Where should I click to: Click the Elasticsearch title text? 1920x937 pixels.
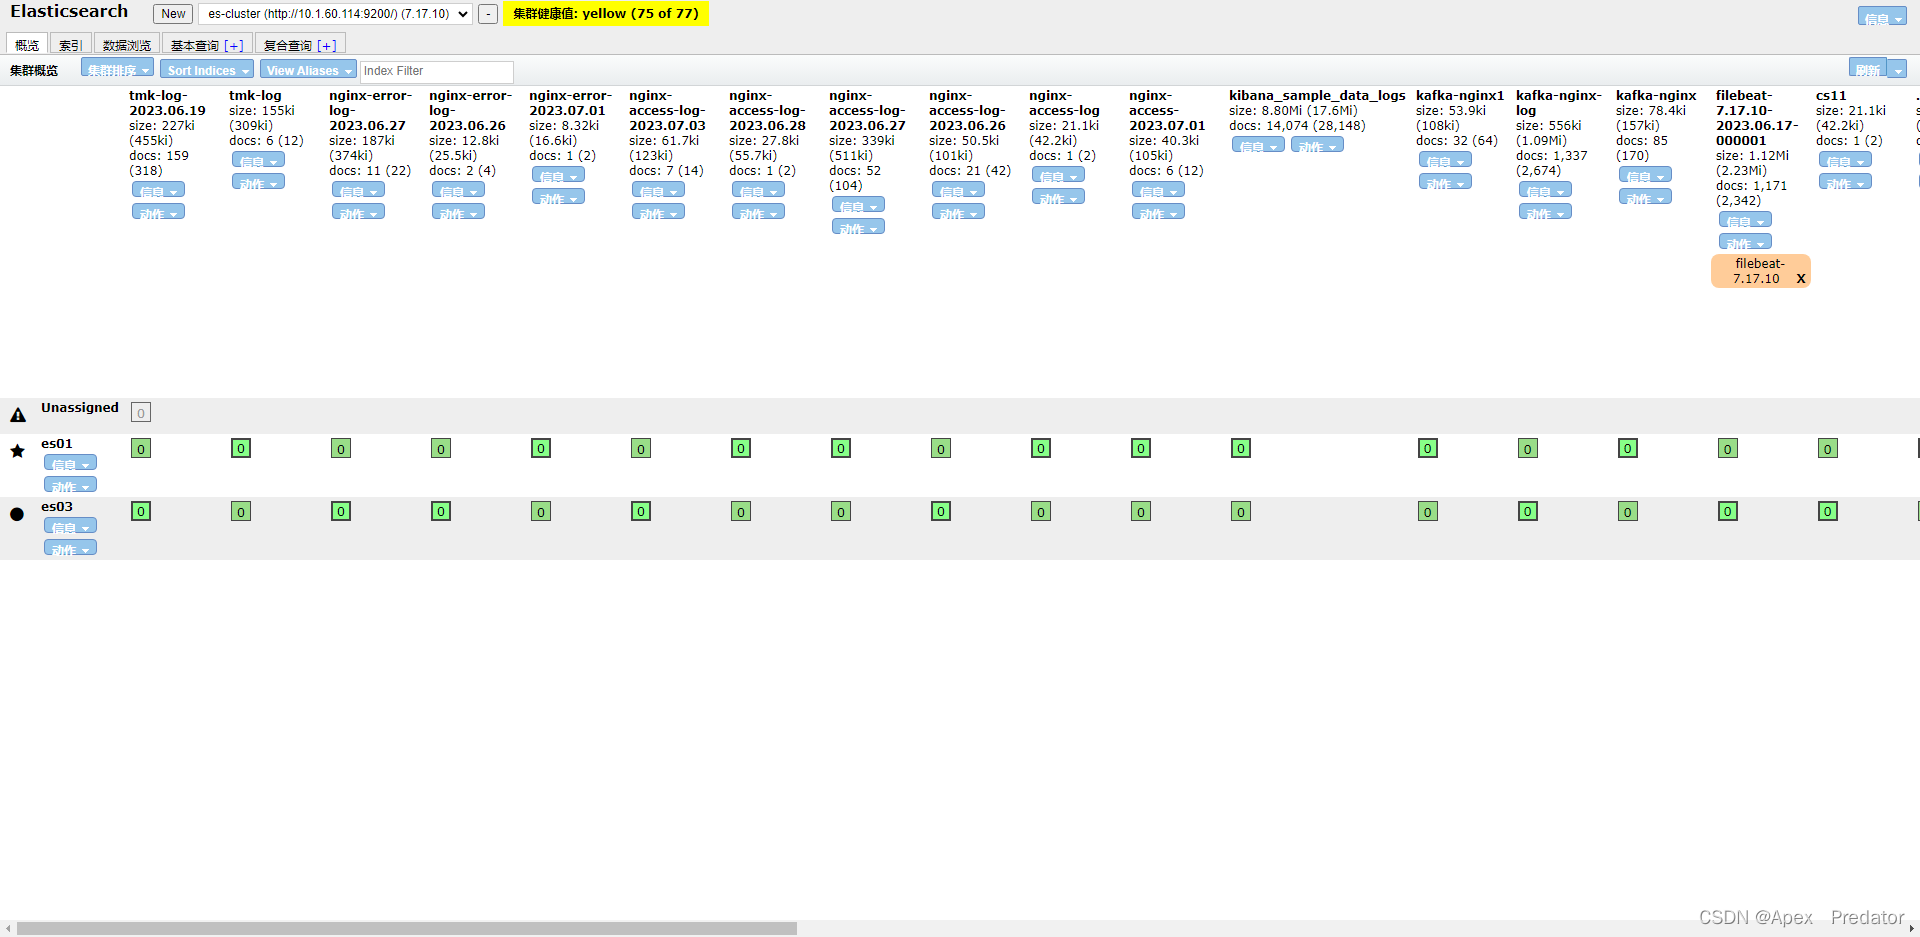pyautogui.click(x=69, y=12)
